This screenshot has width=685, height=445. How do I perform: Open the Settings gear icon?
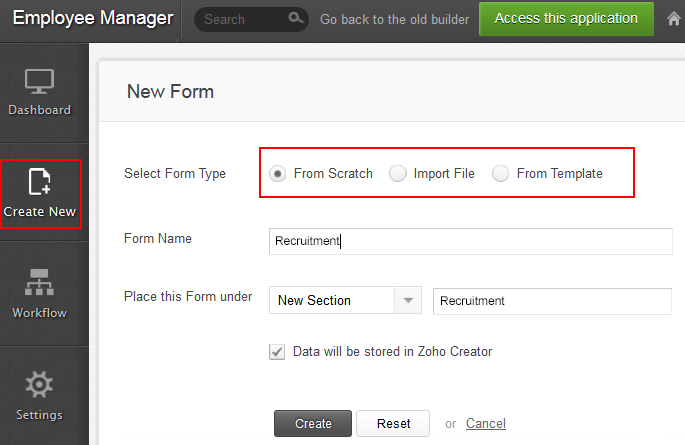pos(40,385)
